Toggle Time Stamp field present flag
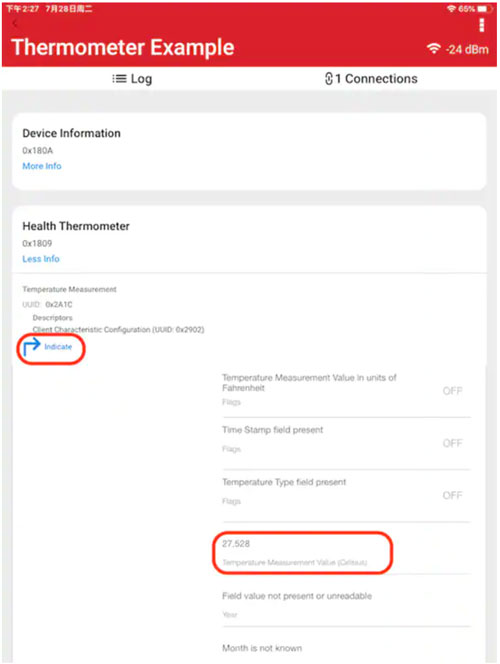This screenshot has height=664, width=500. (x=452, y=443)
